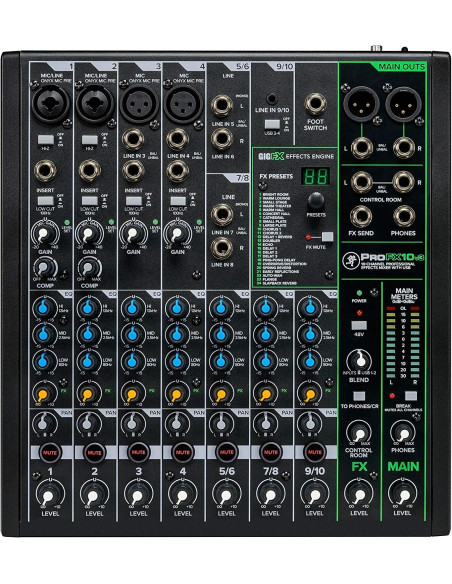Mute channel 1 with its MUTE button
Viewport: 452px width, 584px height.
50,453
